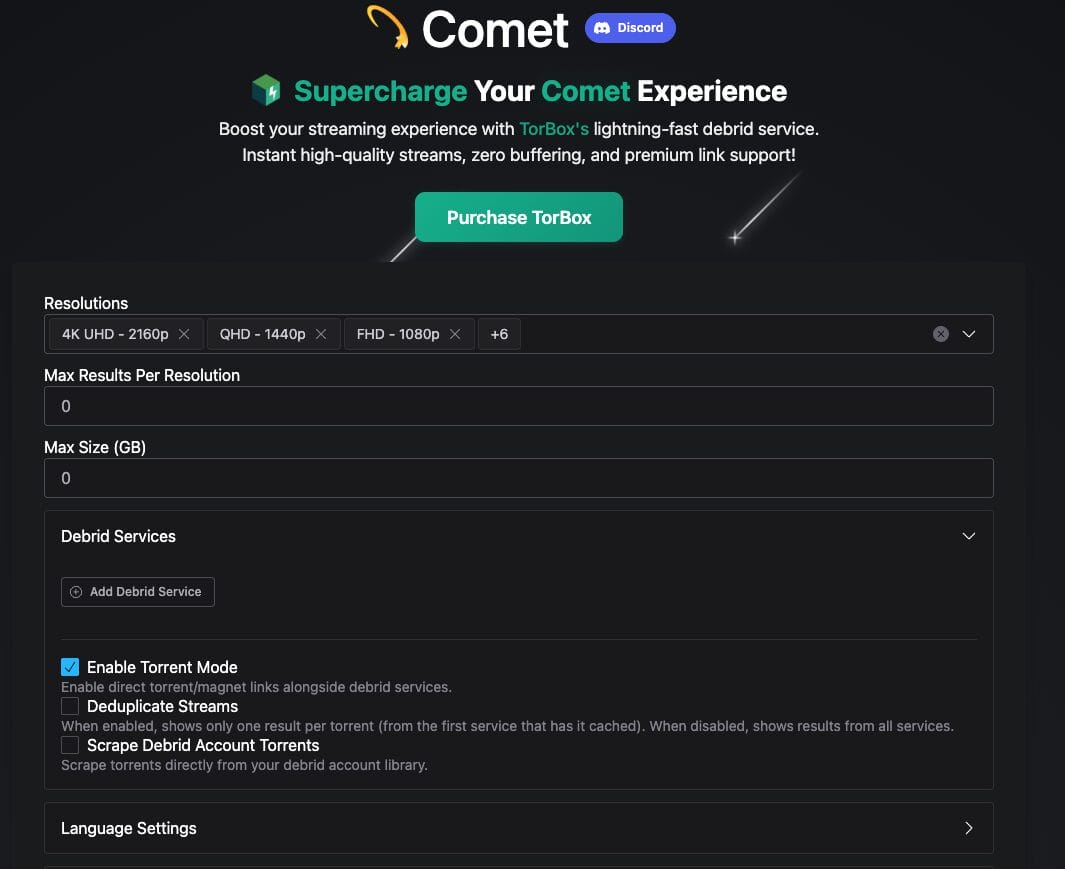
Task: Click the Supercharge Your Comet Experience heading
Action: click(x=540, y=91)
